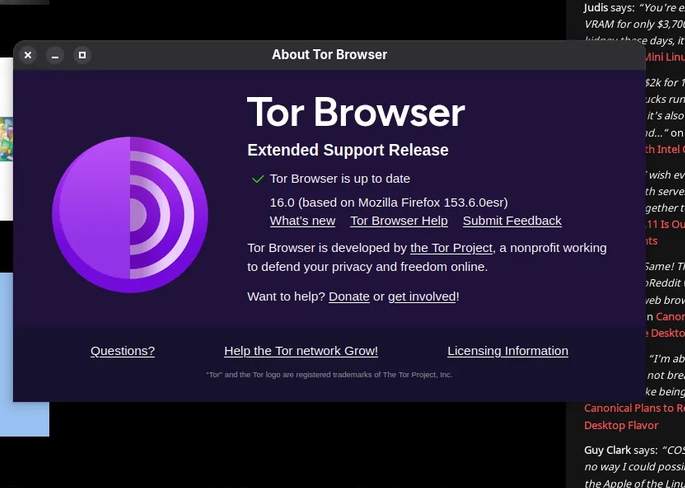
Task: Click the Tor Browser heading text
Action: (356, 112)
